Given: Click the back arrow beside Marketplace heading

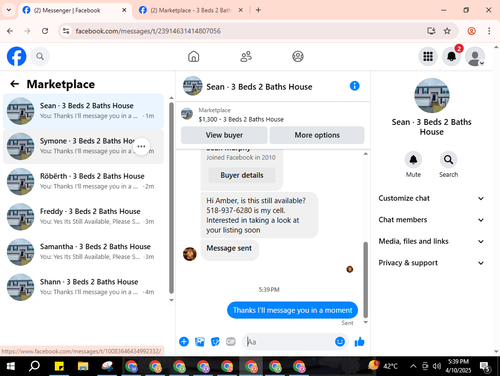Looking at the screenshot, I should click(x=14, y=84).
